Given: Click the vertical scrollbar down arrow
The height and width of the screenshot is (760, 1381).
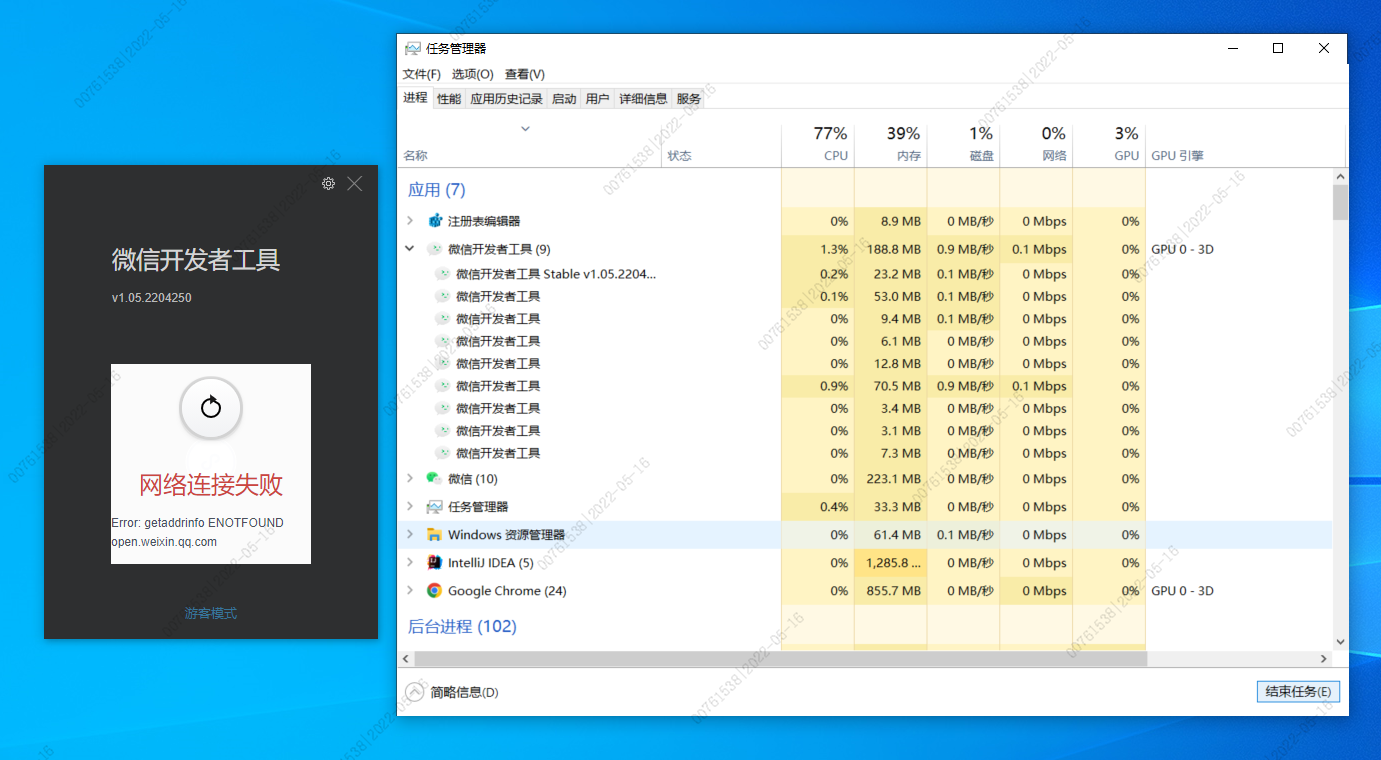Looking at the screenshot, I should (1340, 642).
